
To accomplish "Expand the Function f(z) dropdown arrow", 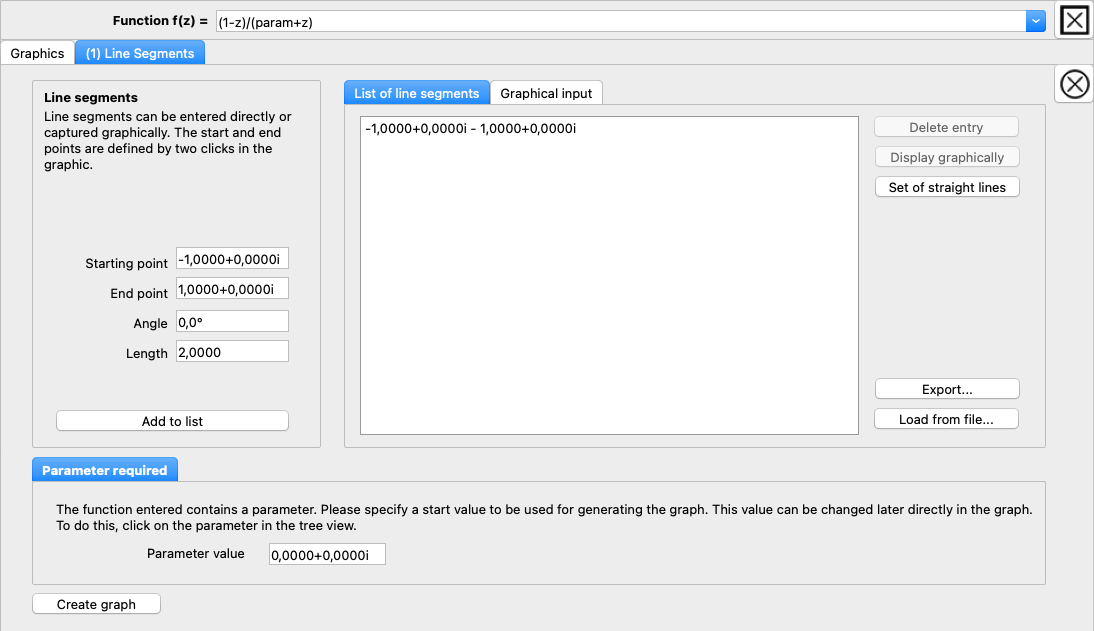I will (x=1035, y=21).
